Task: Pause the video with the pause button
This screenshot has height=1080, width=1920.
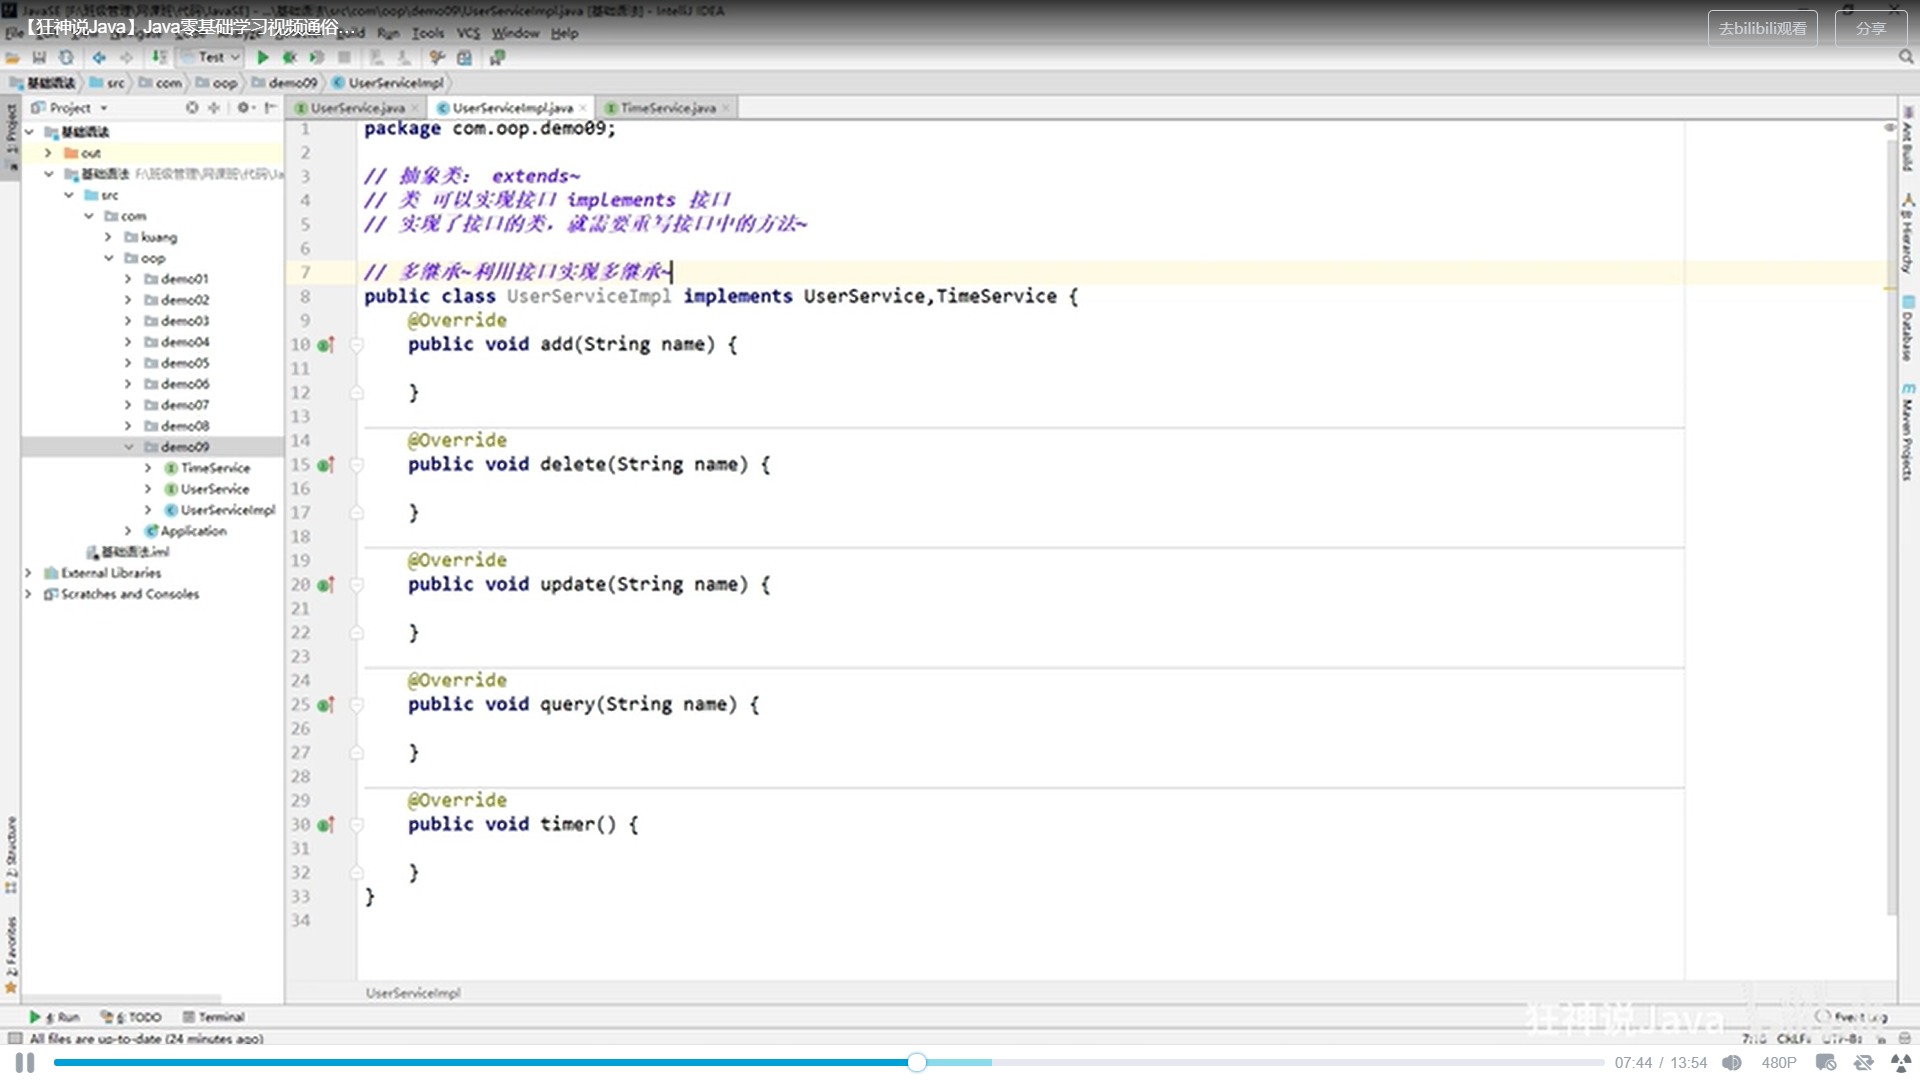Action: [25, 1063]
